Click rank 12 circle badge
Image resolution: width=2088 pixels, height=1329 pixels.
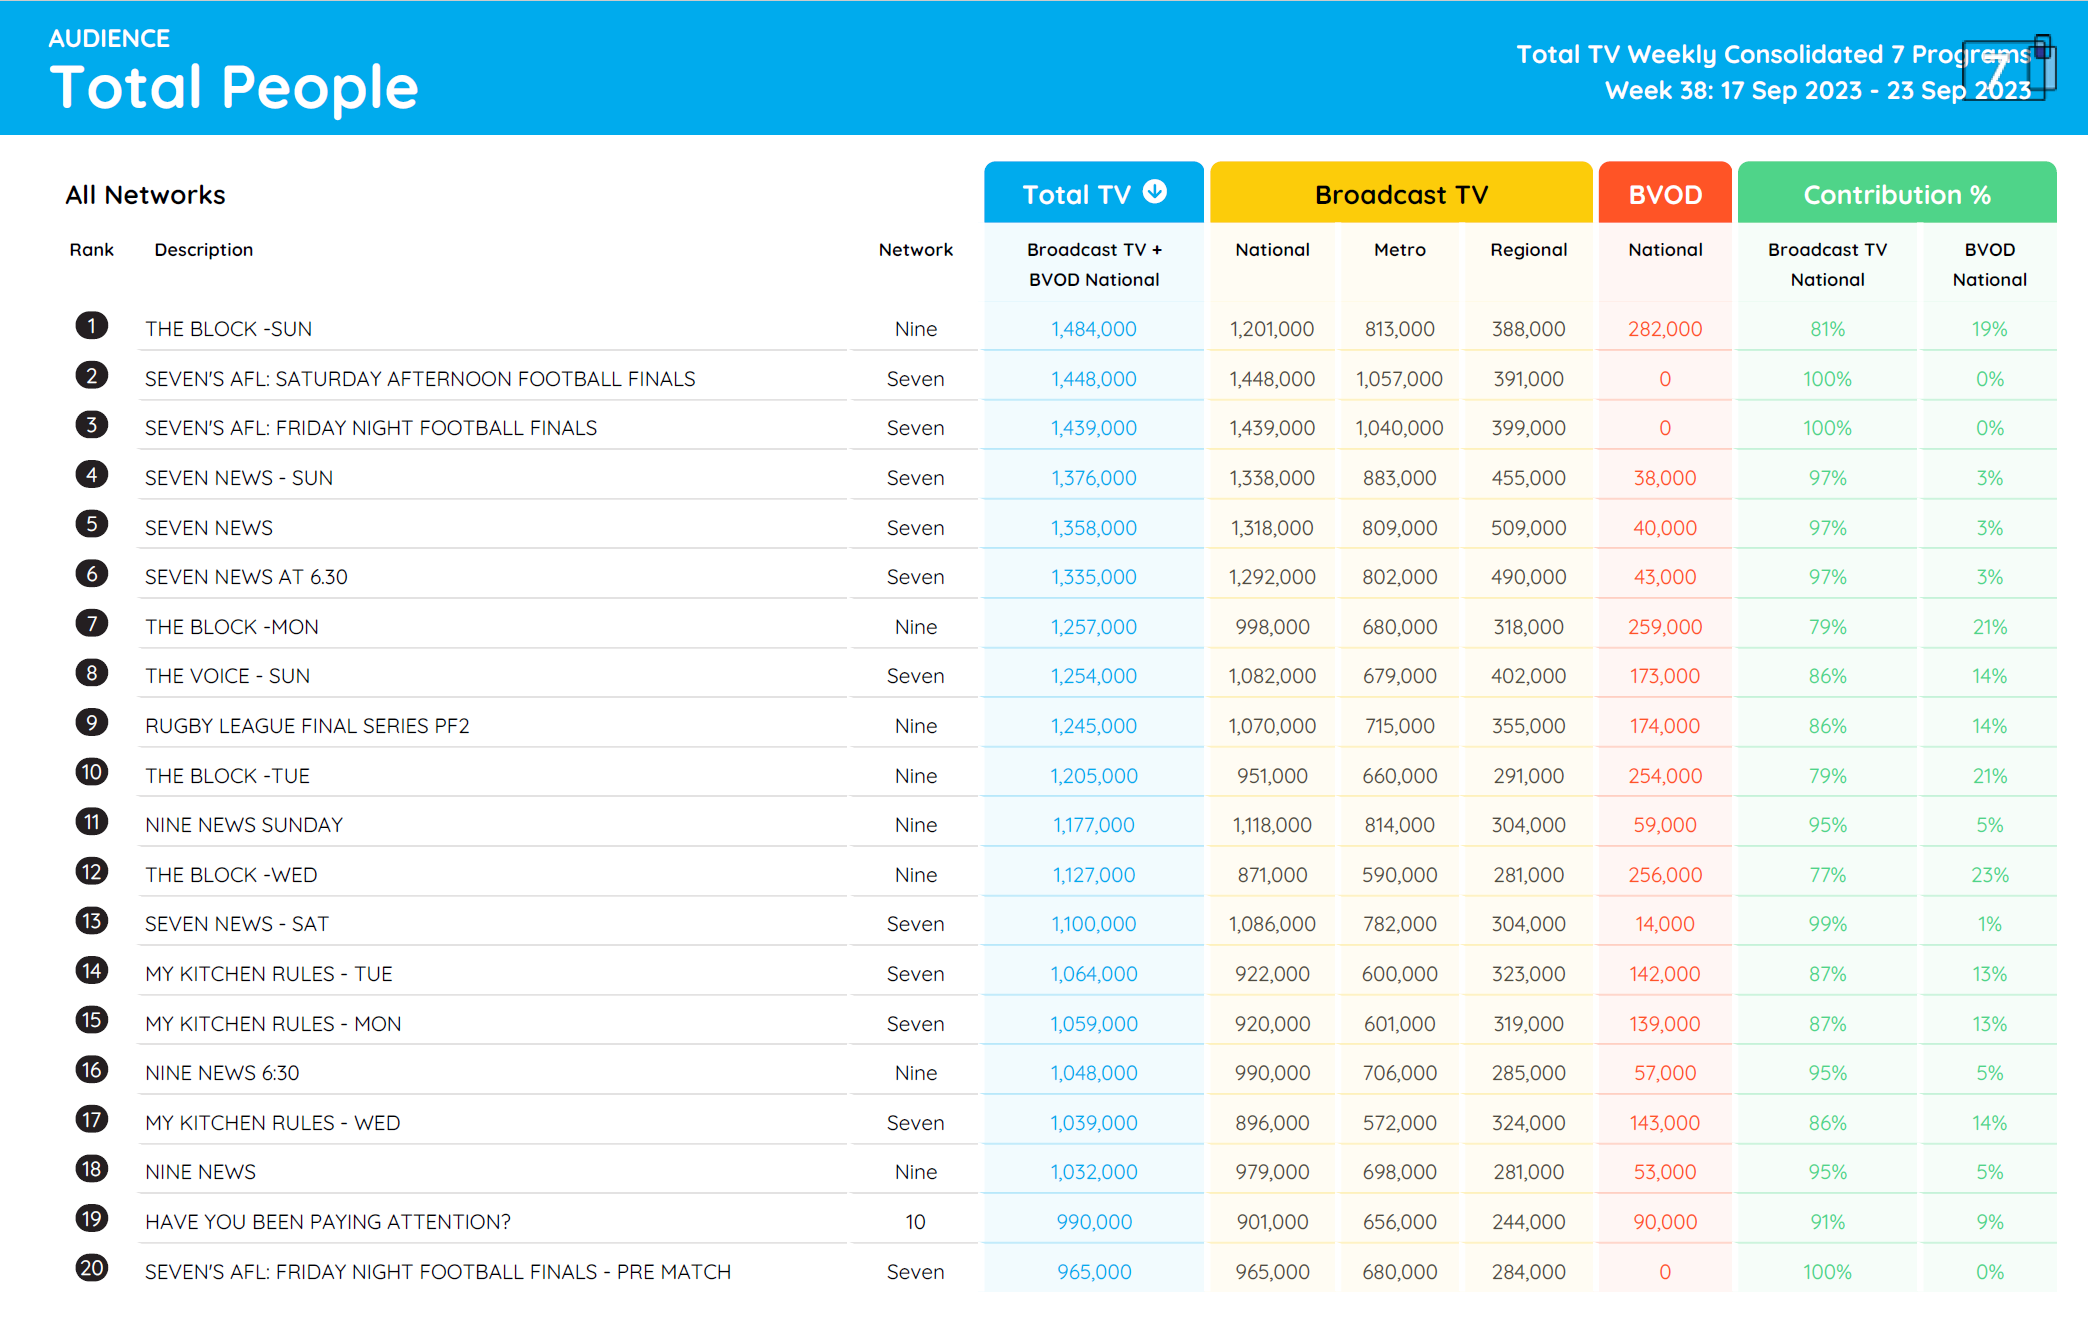coord(92,872)
